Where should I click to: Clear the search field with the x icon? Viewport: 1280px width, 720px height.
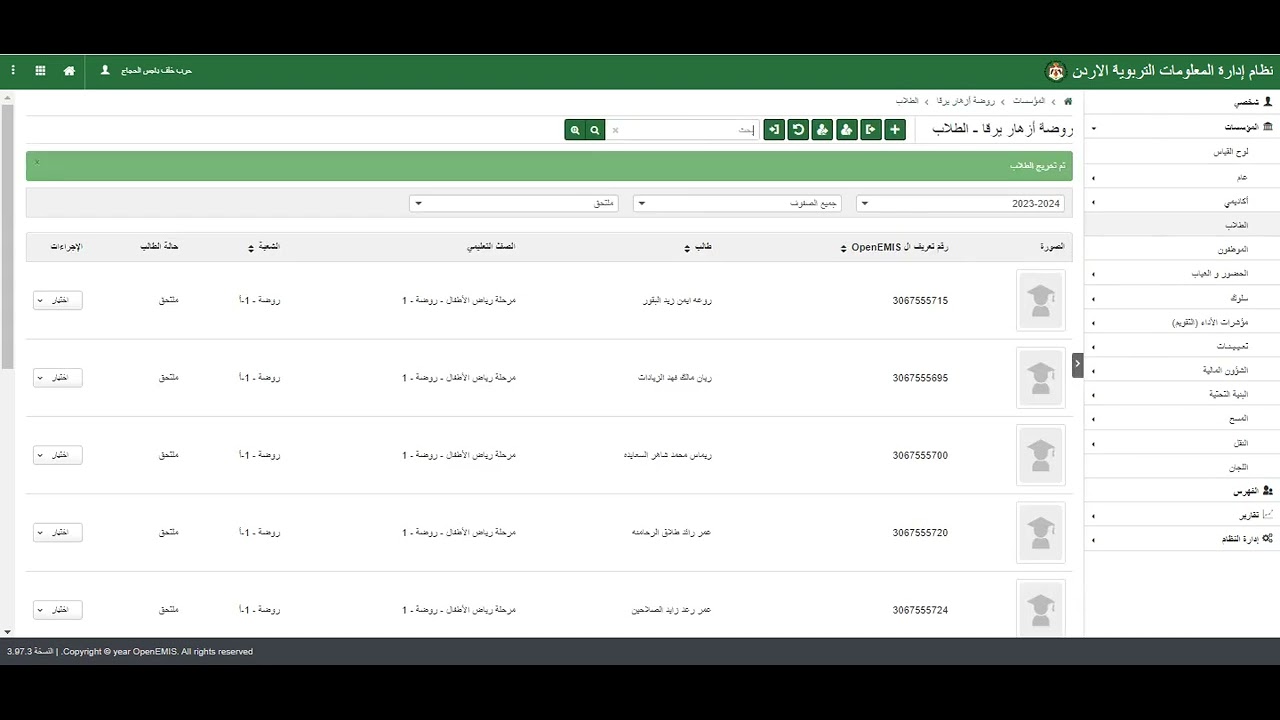[615, 130]
